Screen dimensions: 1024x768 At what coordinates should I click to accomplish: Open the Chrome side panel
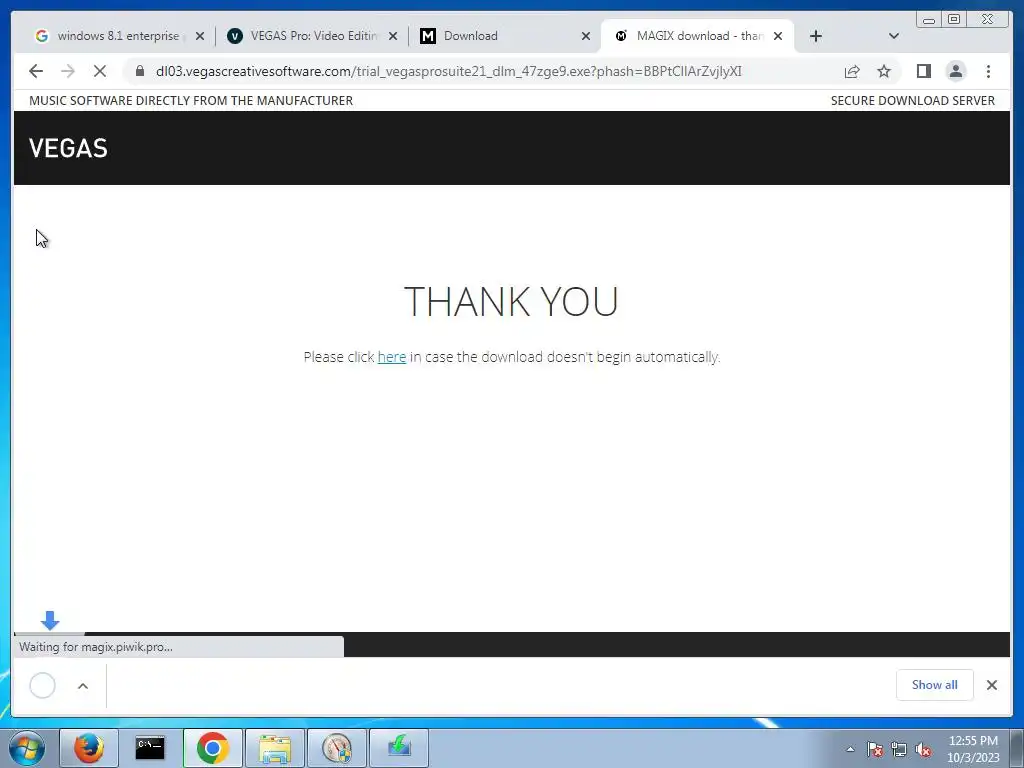tap(923, 71)
